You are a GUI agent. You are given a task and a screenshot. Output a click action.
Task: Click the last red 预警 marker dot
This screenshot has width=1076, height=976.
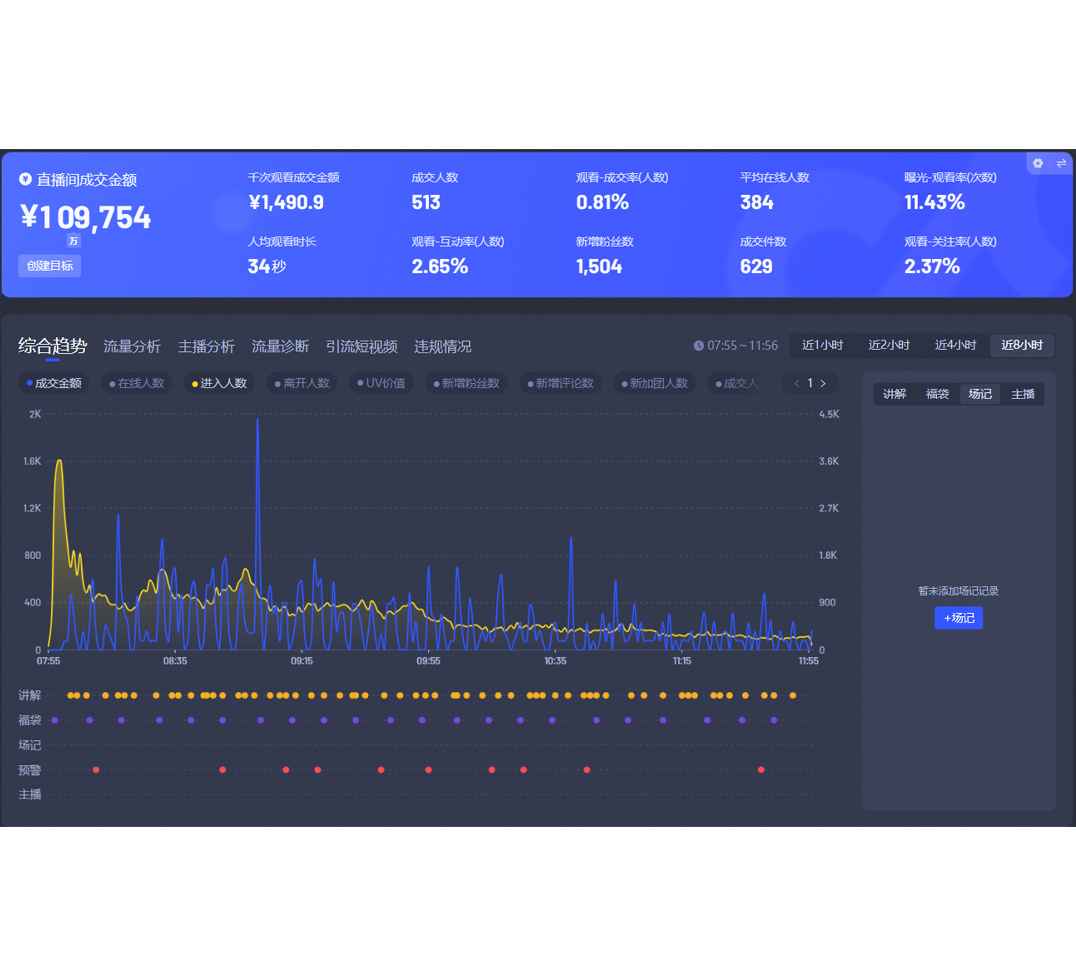click(x=761, y=770)
